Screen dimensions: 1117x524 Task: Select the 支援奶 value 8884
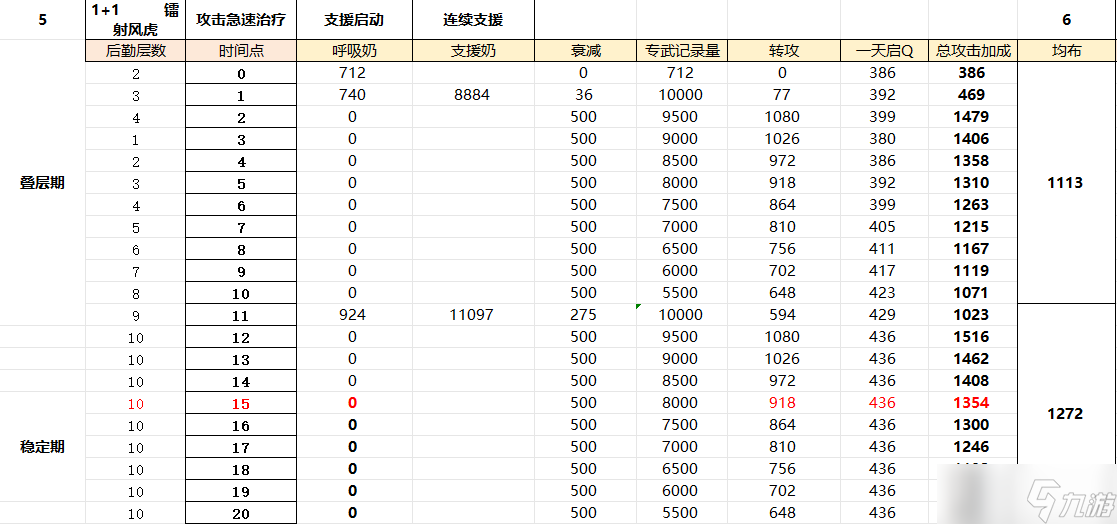[472, 95]
